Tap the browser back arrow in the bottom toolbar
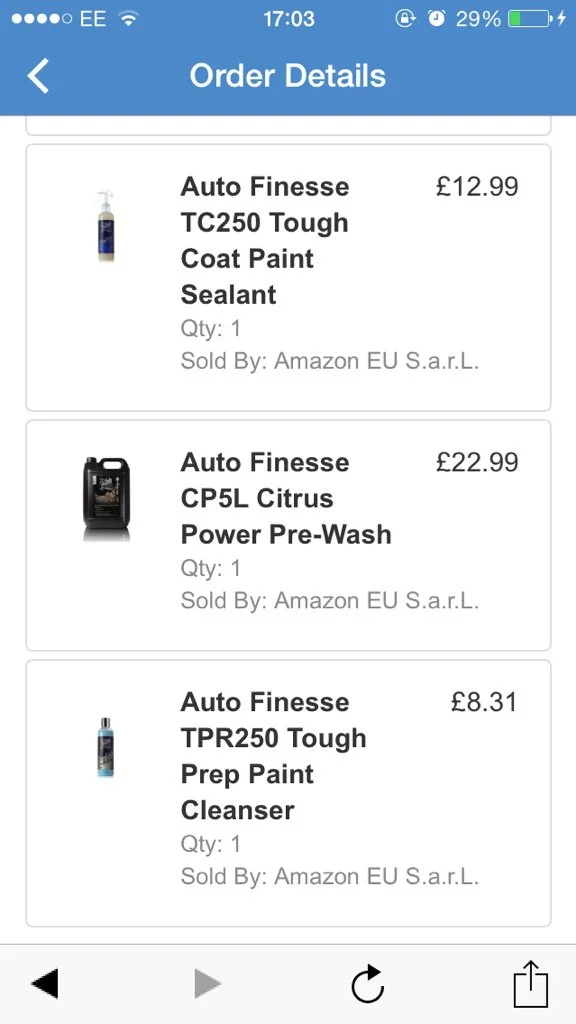Image resolution: width=576 pixels, height=1024 pixels. 44,984
